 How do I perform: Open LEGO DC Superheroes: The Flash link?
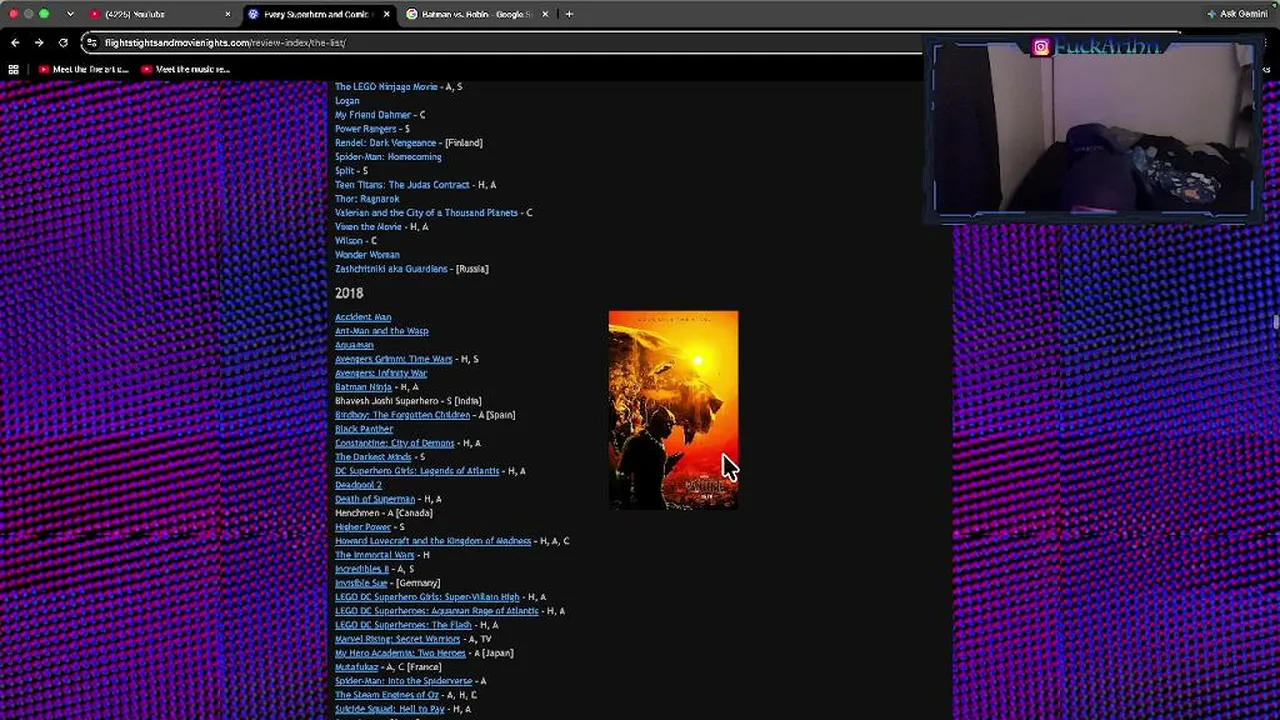click(x=403, y=625)
